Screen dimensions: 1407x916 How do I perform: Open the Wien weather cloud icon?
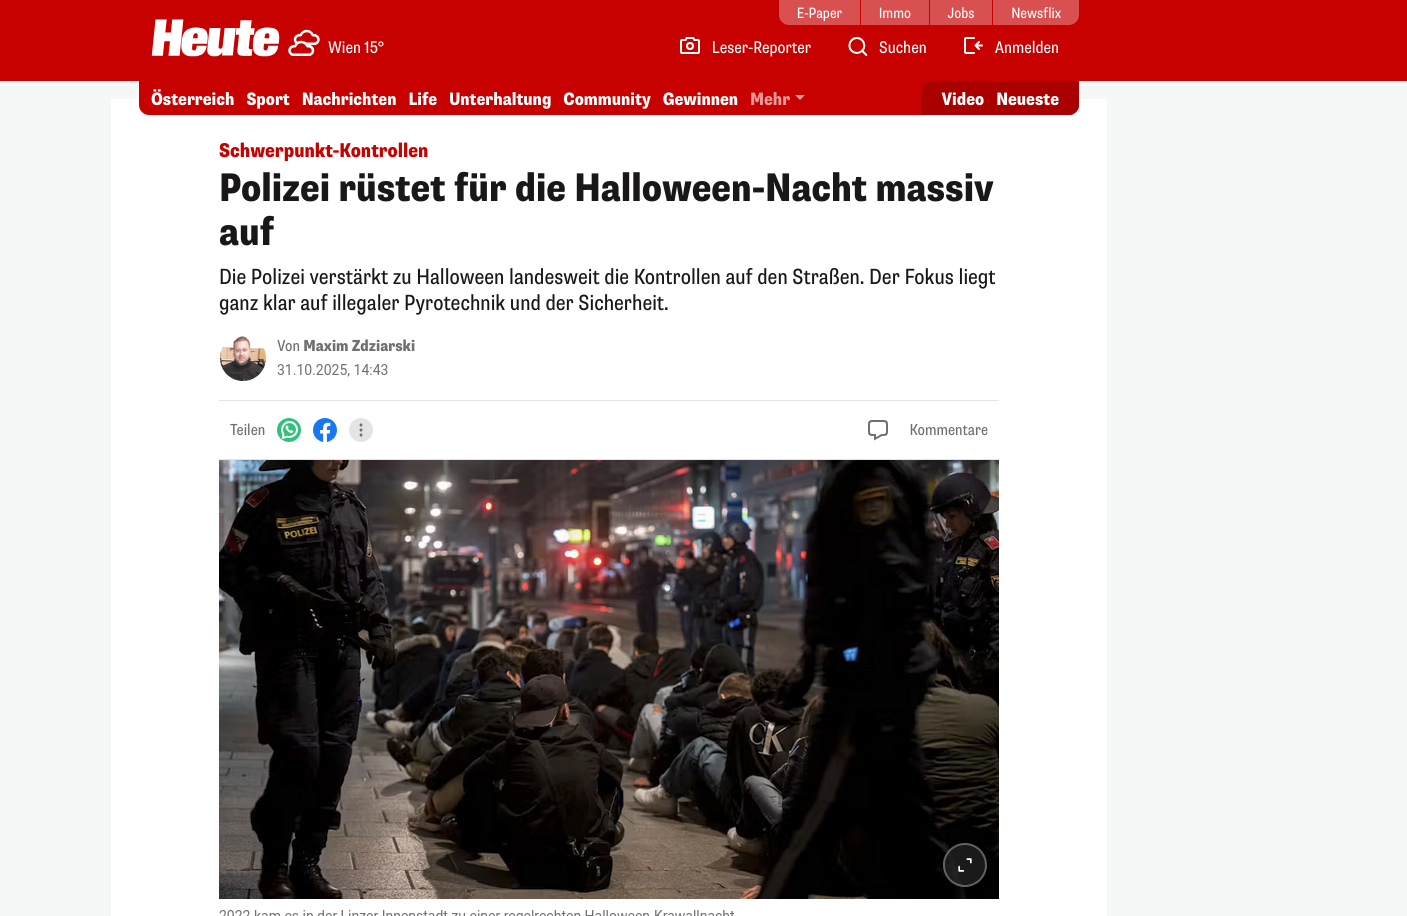click(x=304, y=44)
